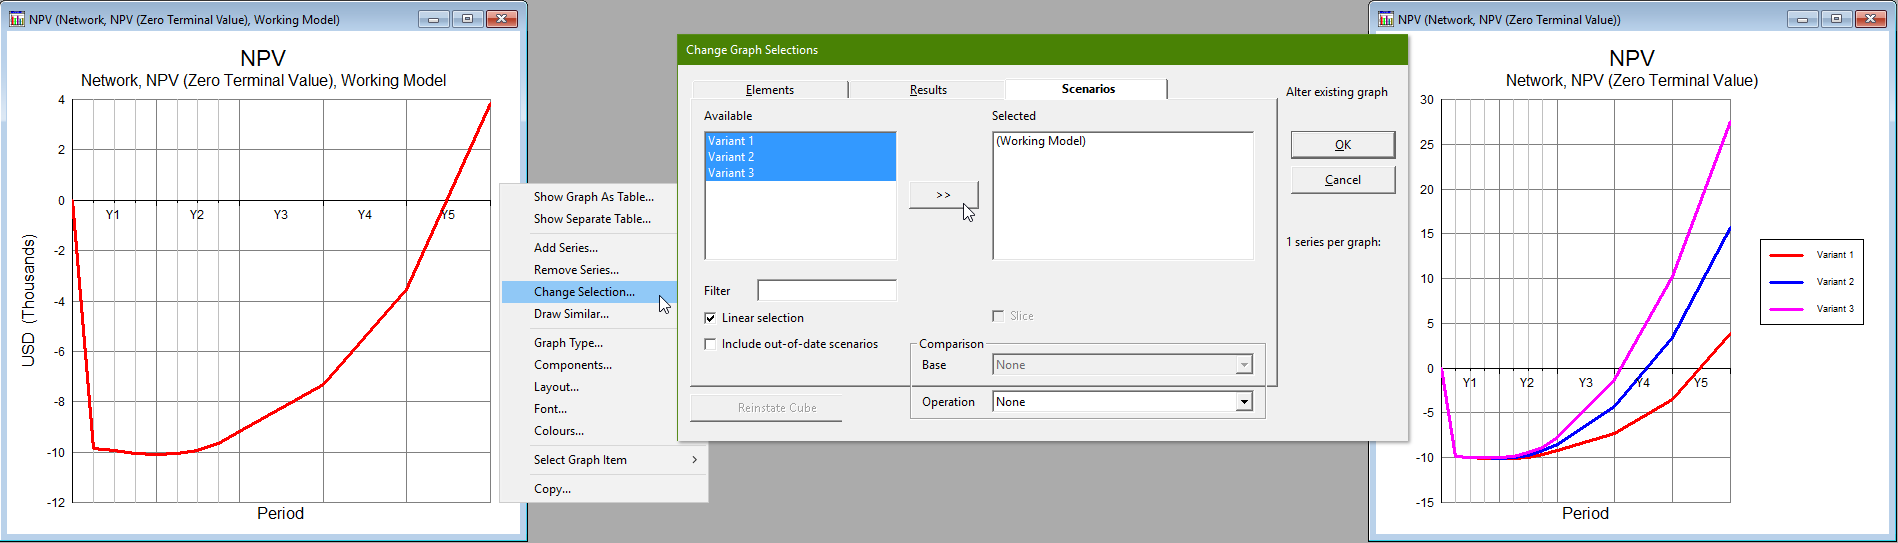Click the right NPV window graph icon
1898x543 pixels.
pyautogui.click(x=1386, y=19)
